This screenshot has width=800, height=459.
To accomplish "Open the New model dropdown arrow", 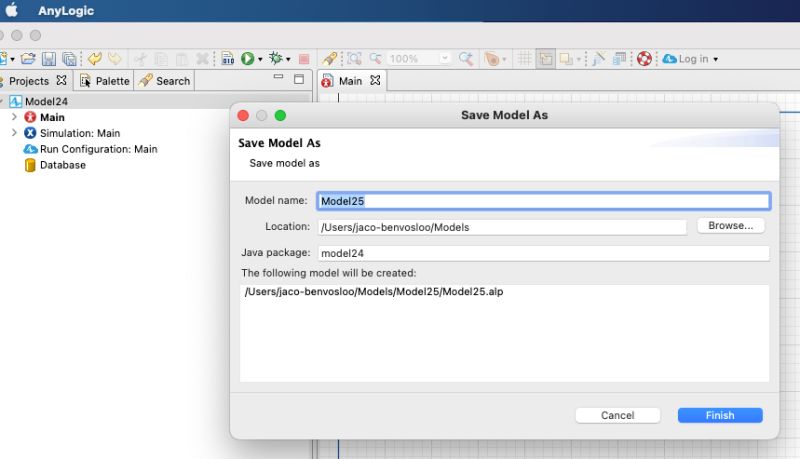I will [x=13, y=59].
